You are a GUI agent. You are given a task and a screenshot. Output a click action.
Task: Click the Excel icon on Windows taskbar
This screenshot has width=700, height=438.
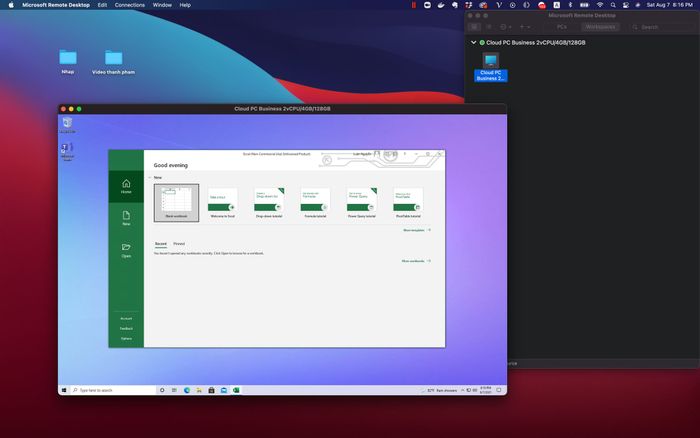click(236, 390)
